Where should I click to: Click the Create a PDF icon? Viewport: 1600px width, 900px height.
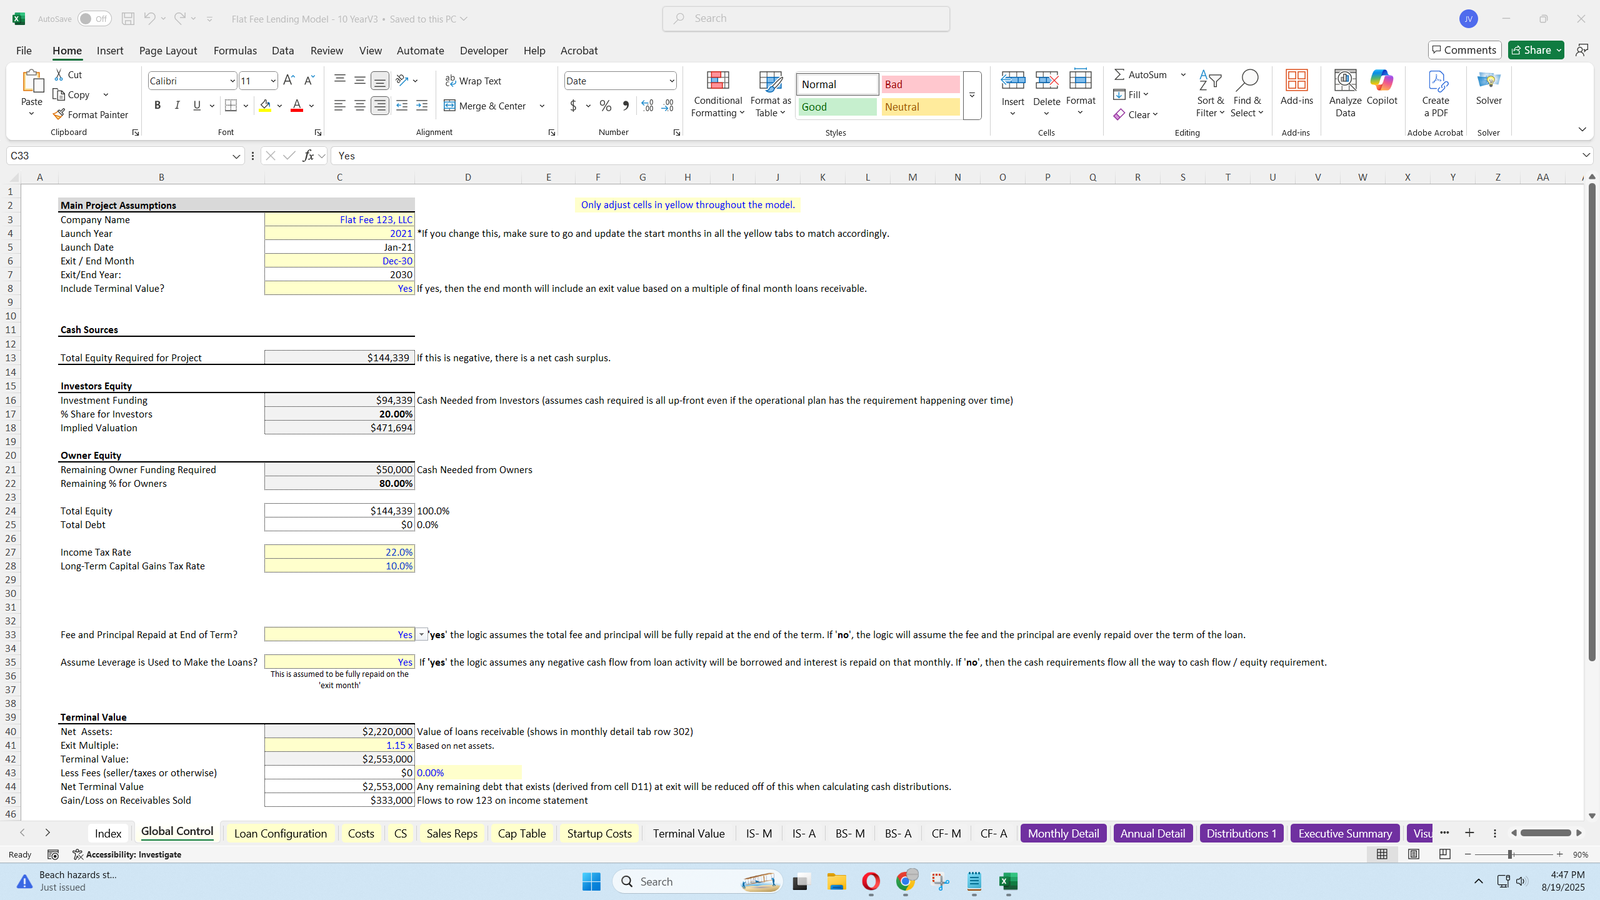pyautogui.click(x=1435, y=82)
